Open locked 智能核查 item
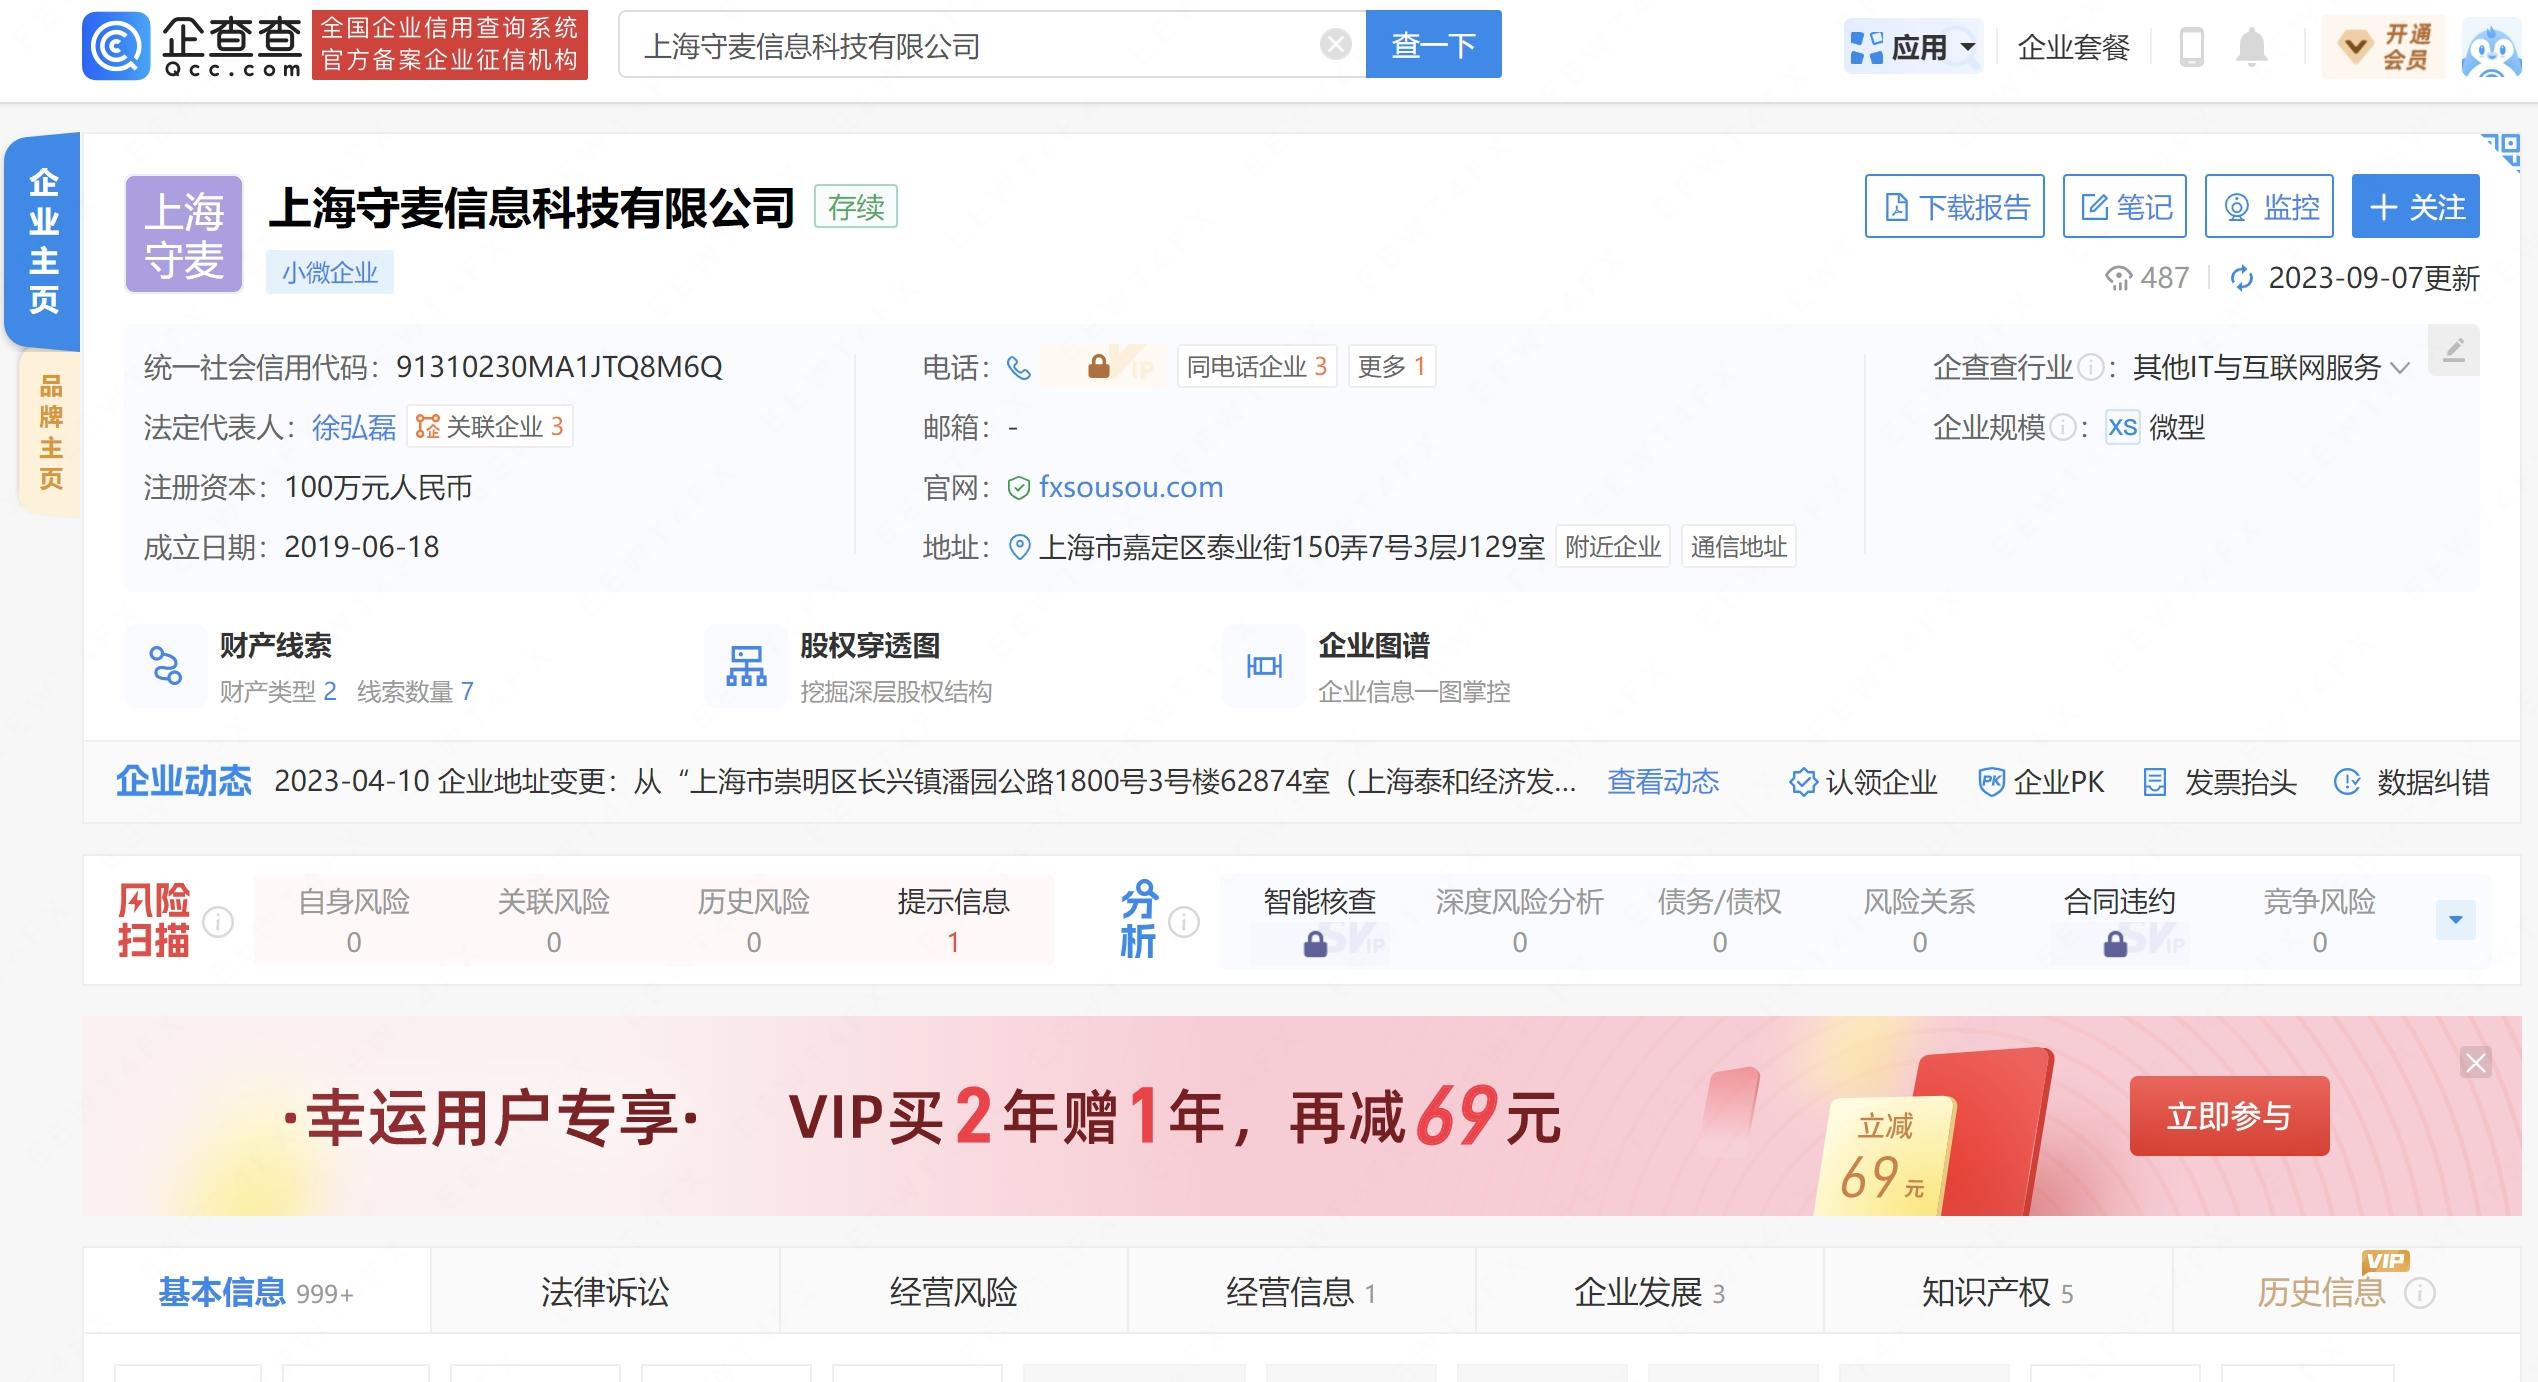The image size is (2538, 1382). [x=1319, y=921]
